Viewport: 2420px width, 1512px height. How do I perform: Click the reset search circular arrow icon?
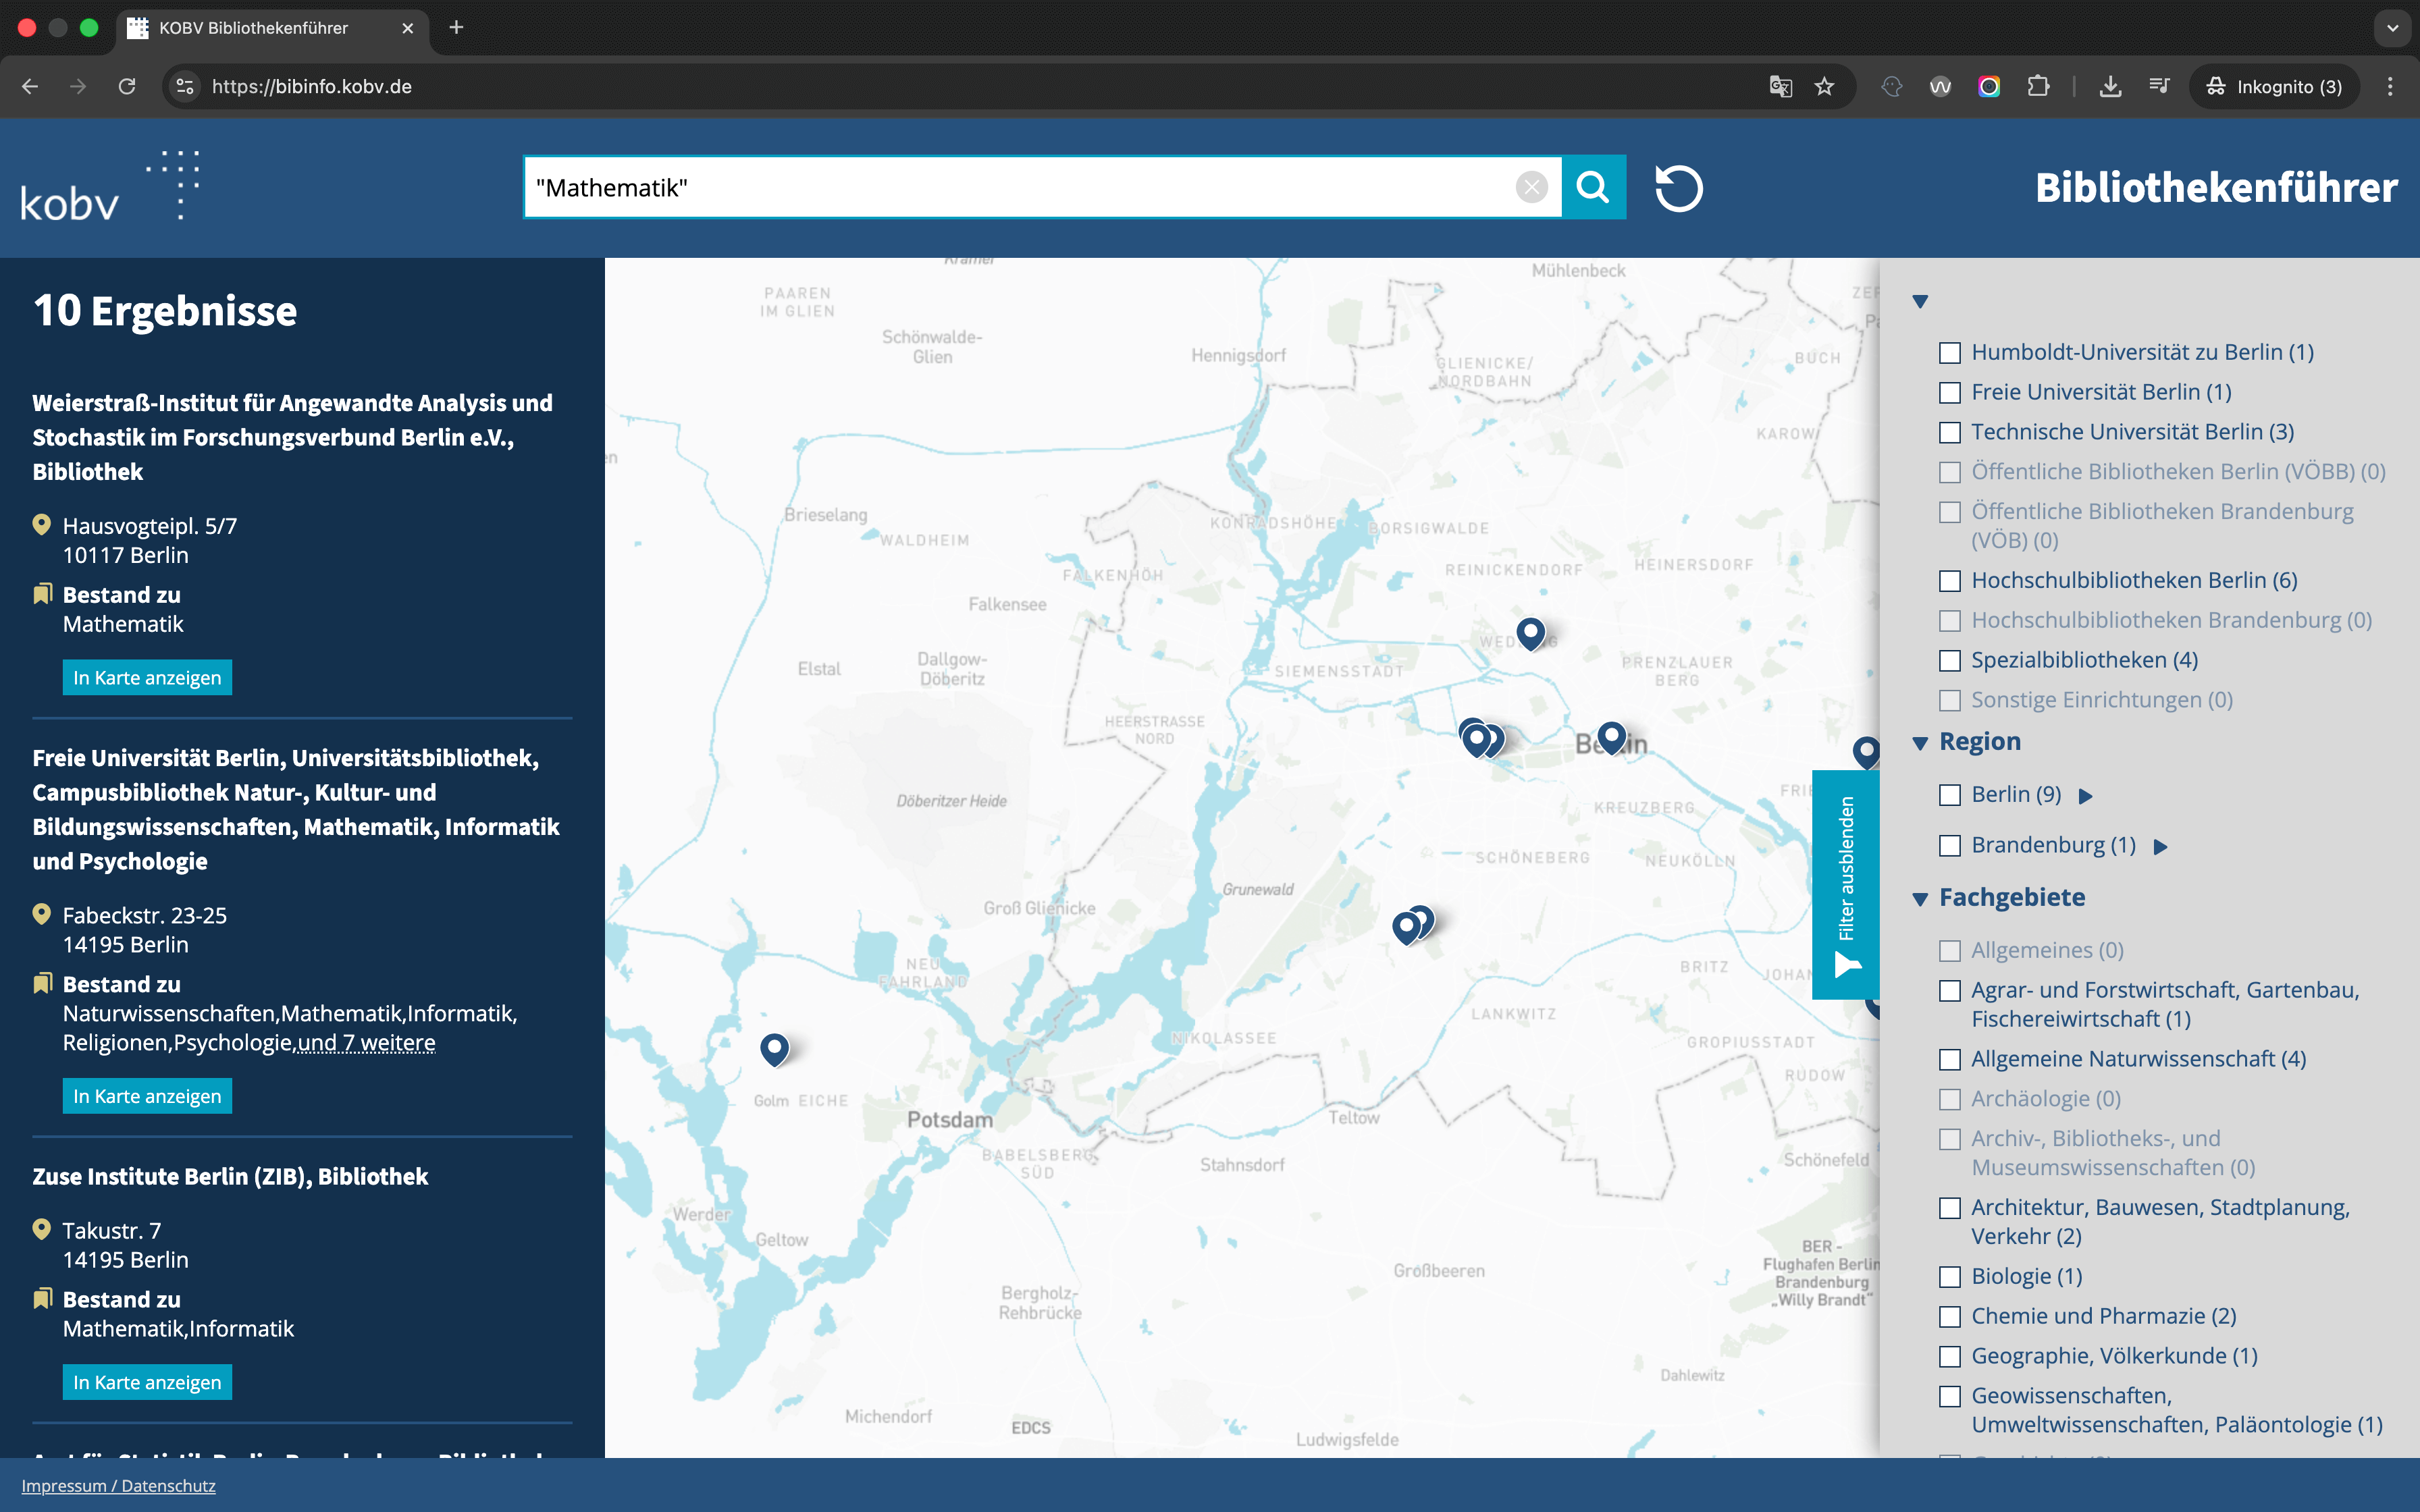[1678, 188]
